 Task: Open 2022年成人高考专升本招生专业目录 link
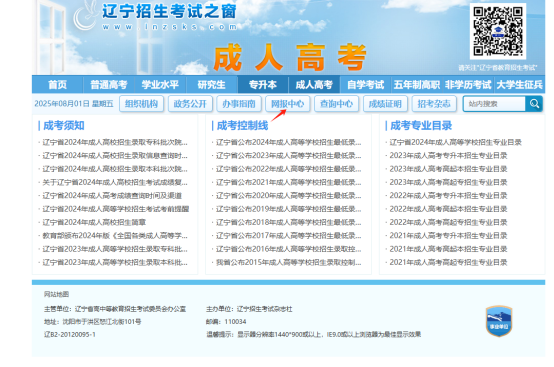pos(448,196)
